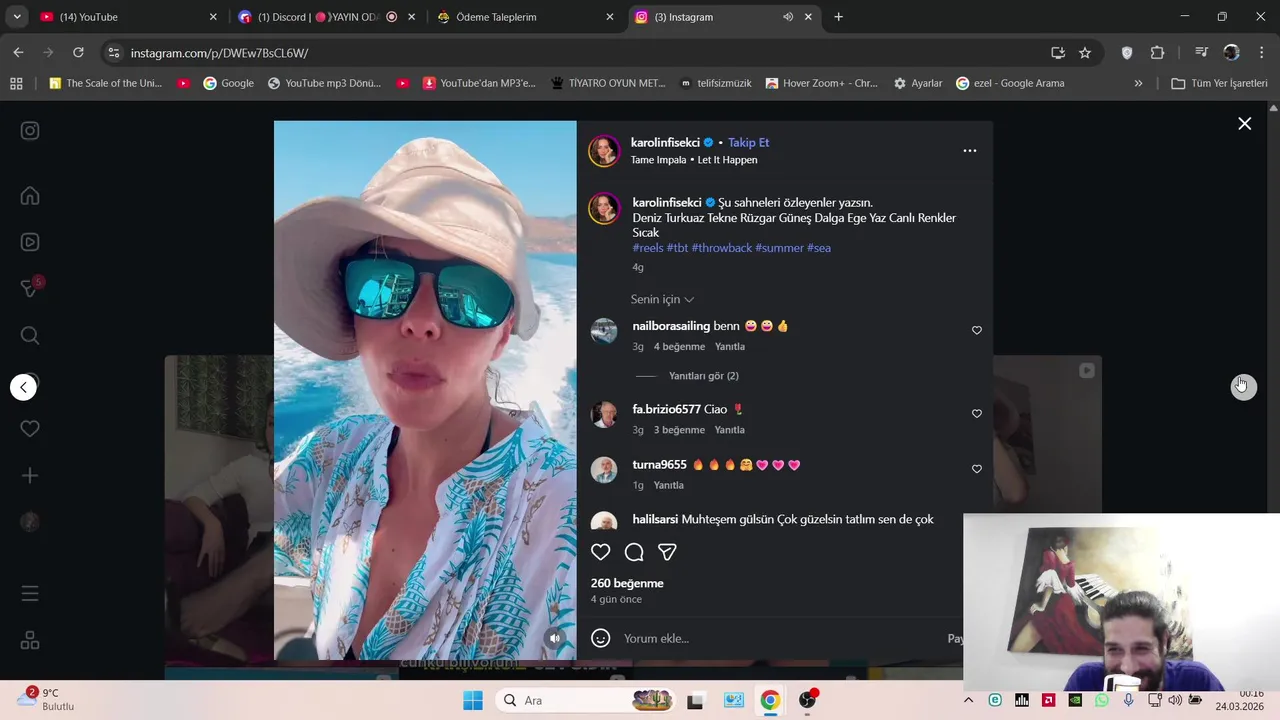Click the reel video of woman in hat
The height and width of the screenshot is (720, 1280).
click(x=425, y=390)
